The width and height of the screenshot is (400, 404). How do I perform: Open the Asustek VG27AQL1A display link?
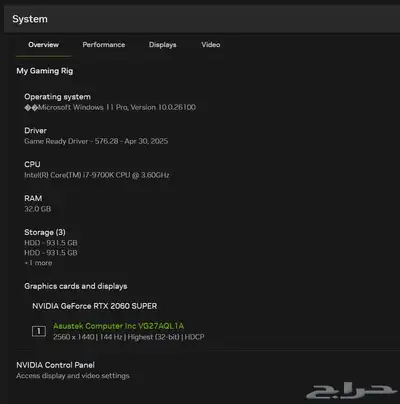point(118,326)
